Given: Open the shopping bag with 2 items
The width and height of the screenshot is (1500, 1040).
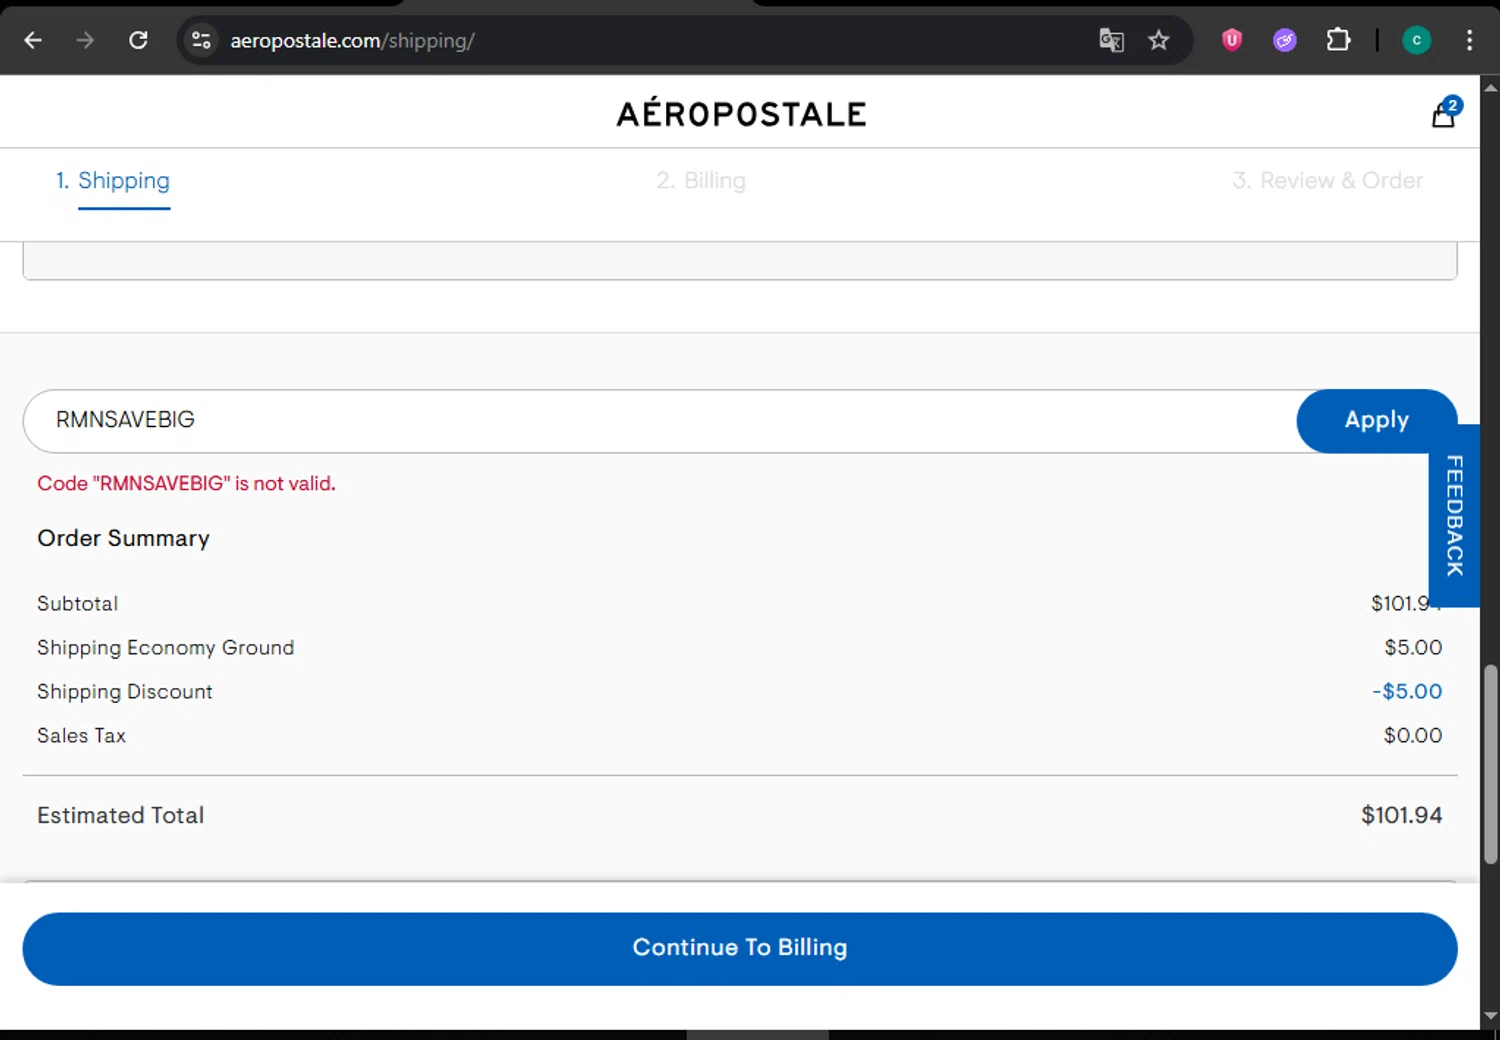Looking at the screenshot, I should pos(1445,113).
